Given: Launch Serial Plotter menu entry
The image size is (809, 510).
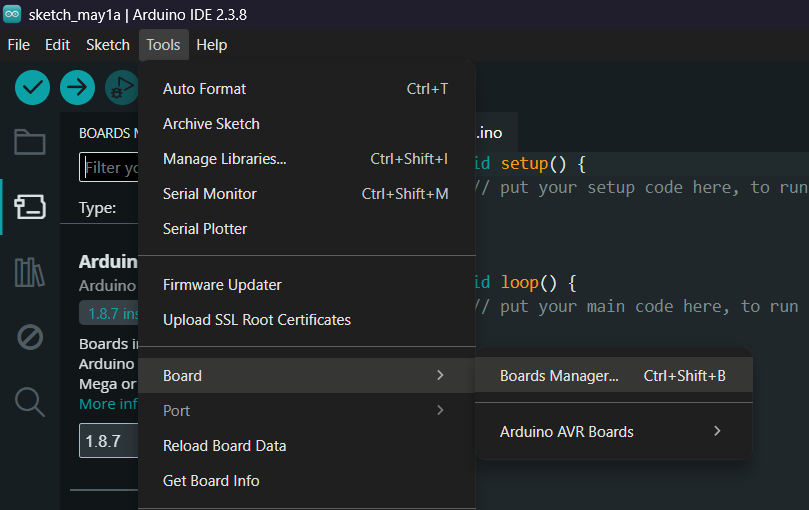Looking at the screenshot, I should click(306, 229).
